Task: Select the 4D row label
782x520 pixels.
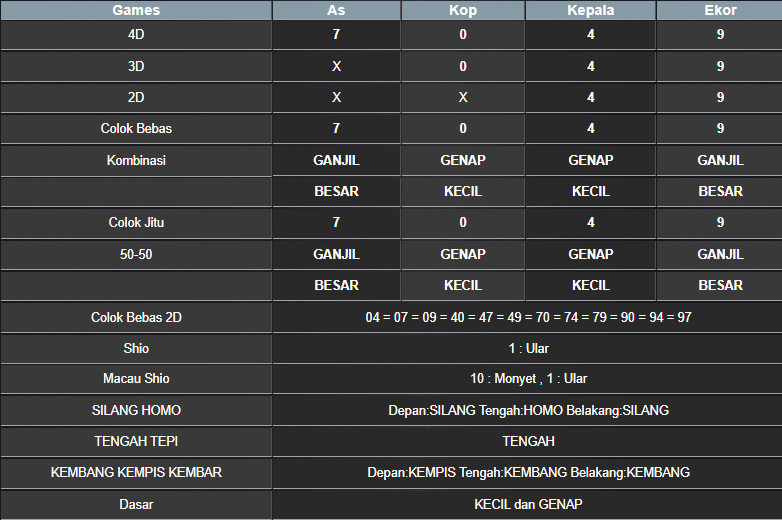Action: pos(136,34)
